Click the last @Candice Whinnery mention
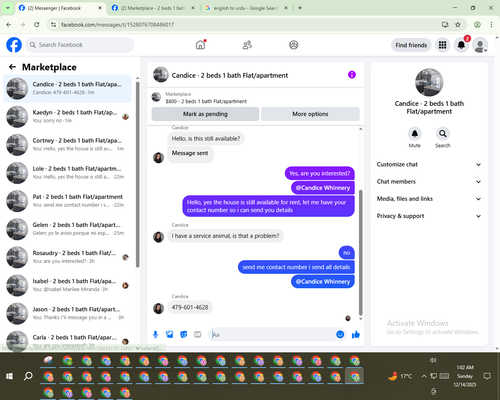Image resolution: width=500 pixels, height=400 pixels. click(x=323, y=282)
